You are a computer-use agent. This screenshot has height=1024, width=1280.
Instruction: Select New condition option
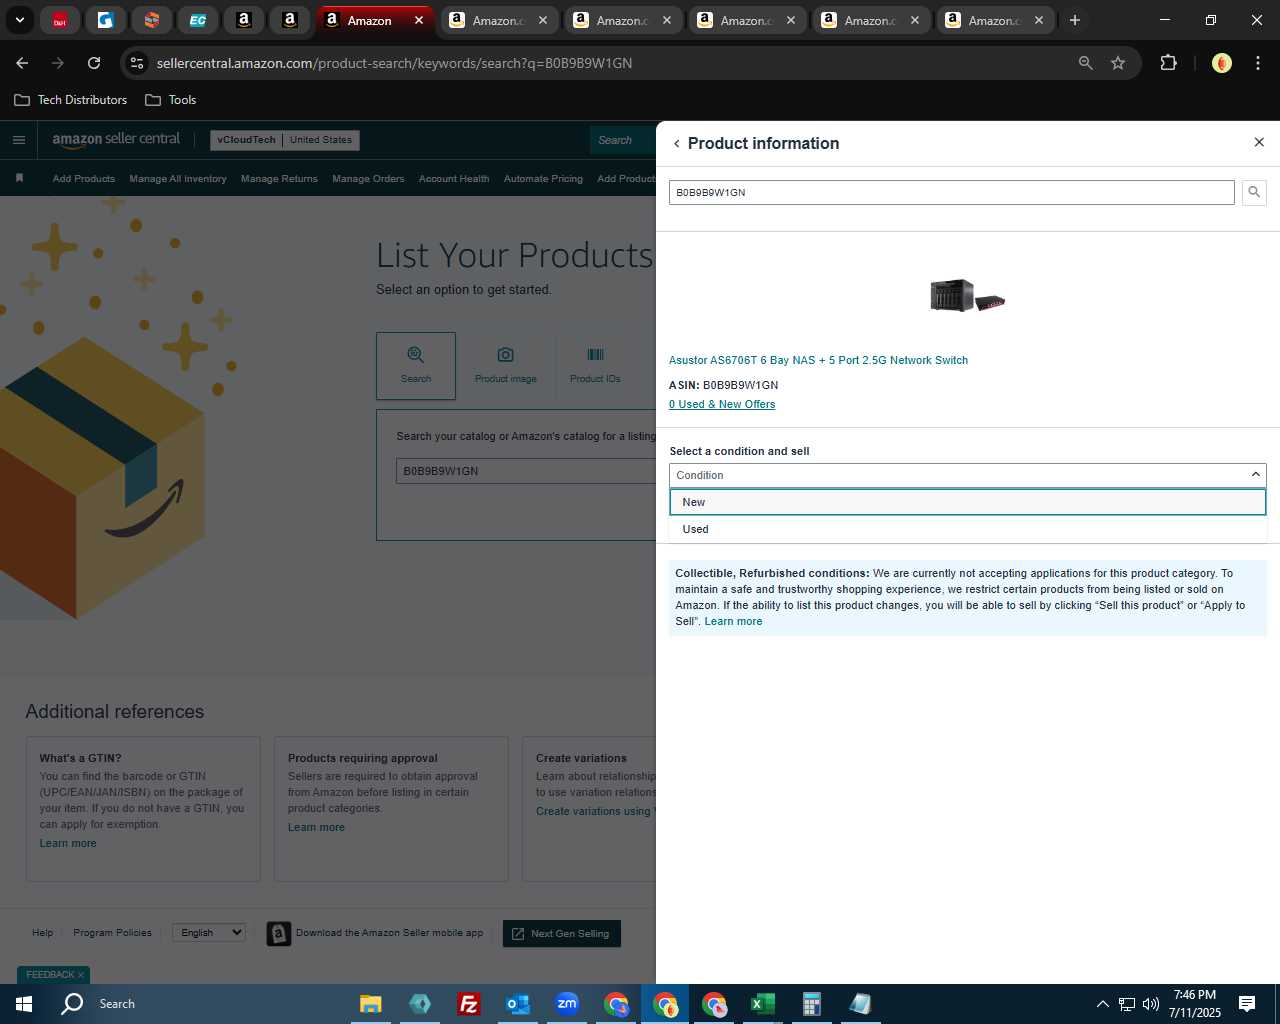tap(967, 502)
